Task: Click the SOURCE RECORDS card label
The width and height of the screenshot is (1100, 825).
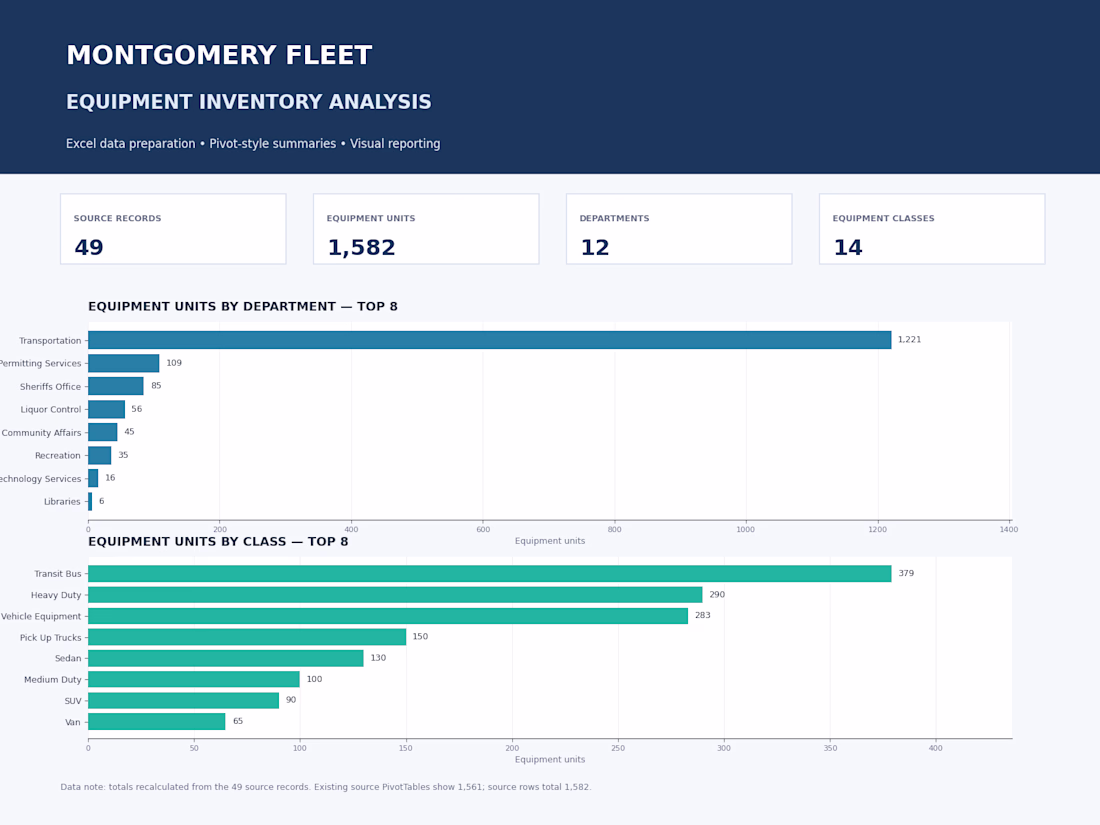Action: [x=117, y=218]
